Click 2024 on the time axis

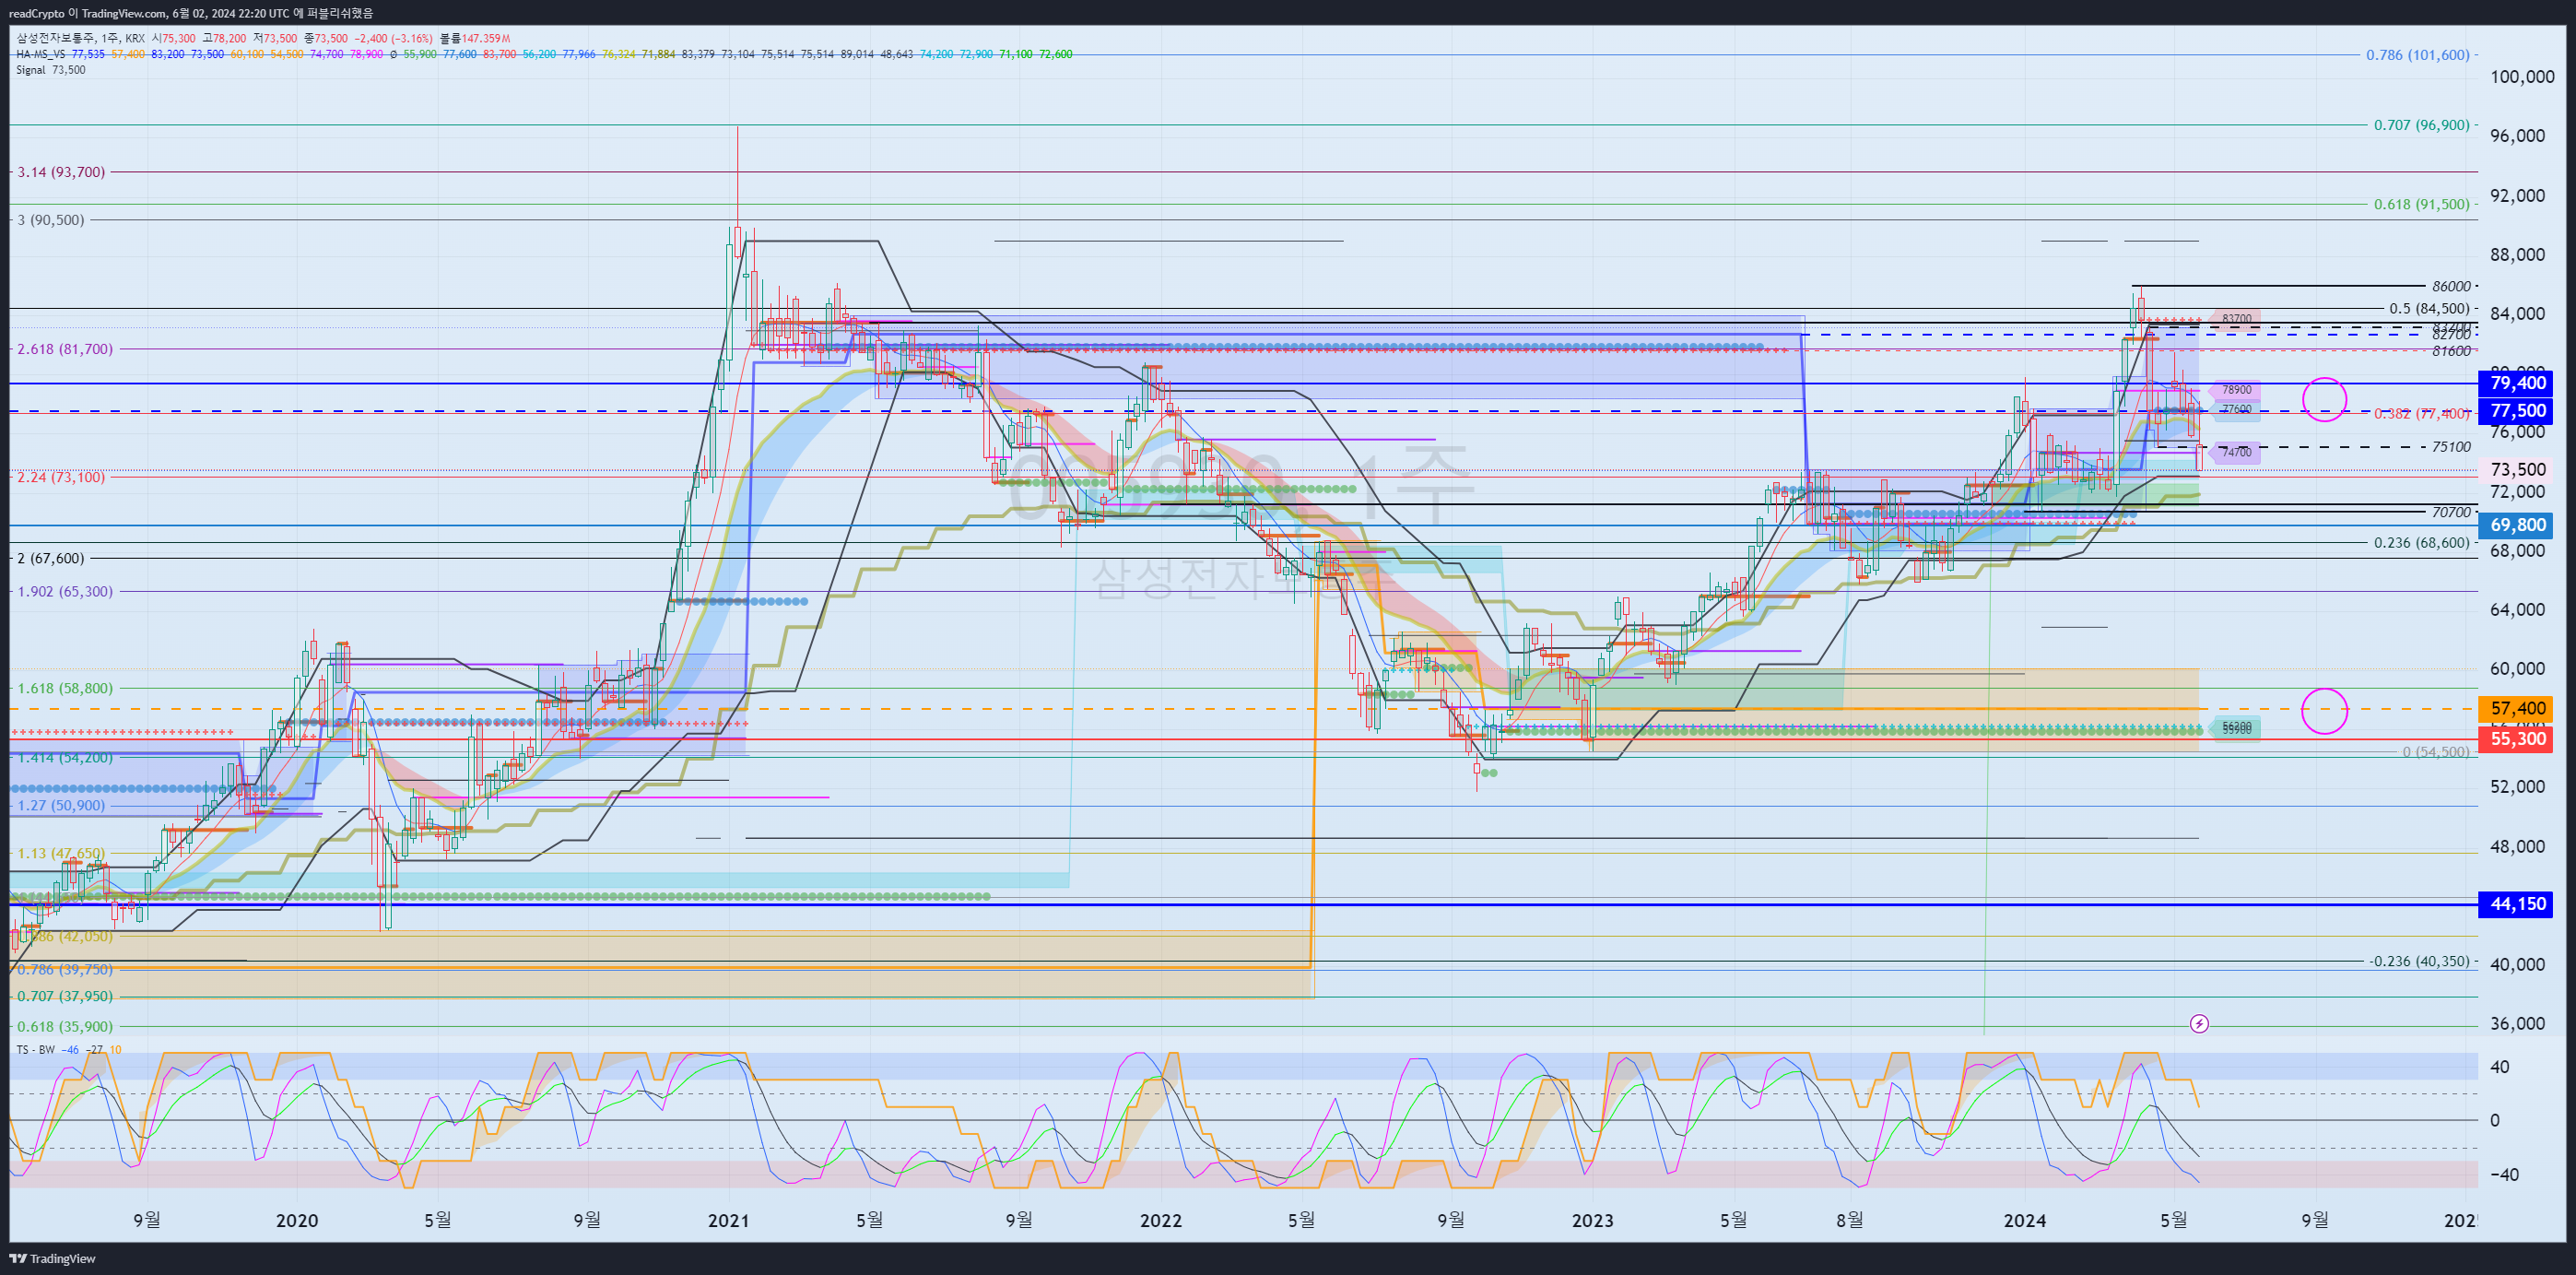click(2025, 1220)
